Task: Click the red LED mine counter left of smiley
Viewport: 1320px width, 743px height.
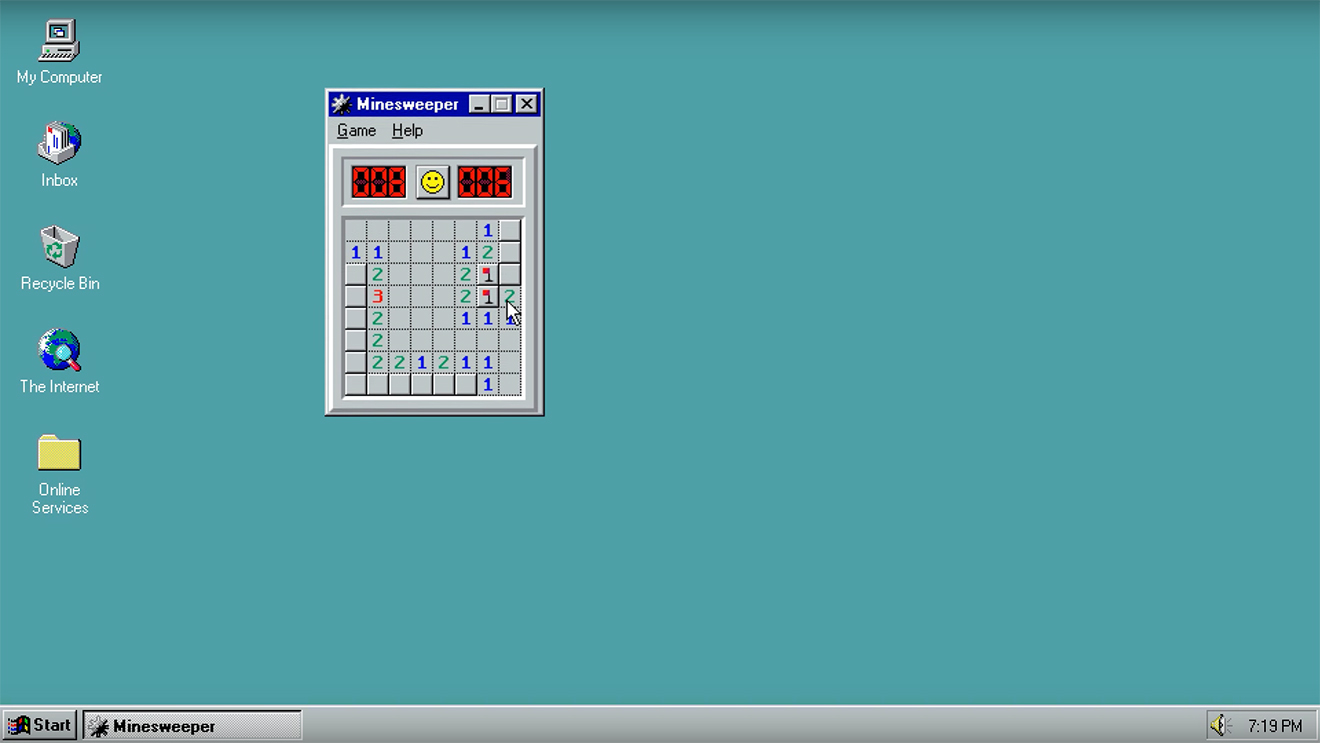Action: coord(379,182)
